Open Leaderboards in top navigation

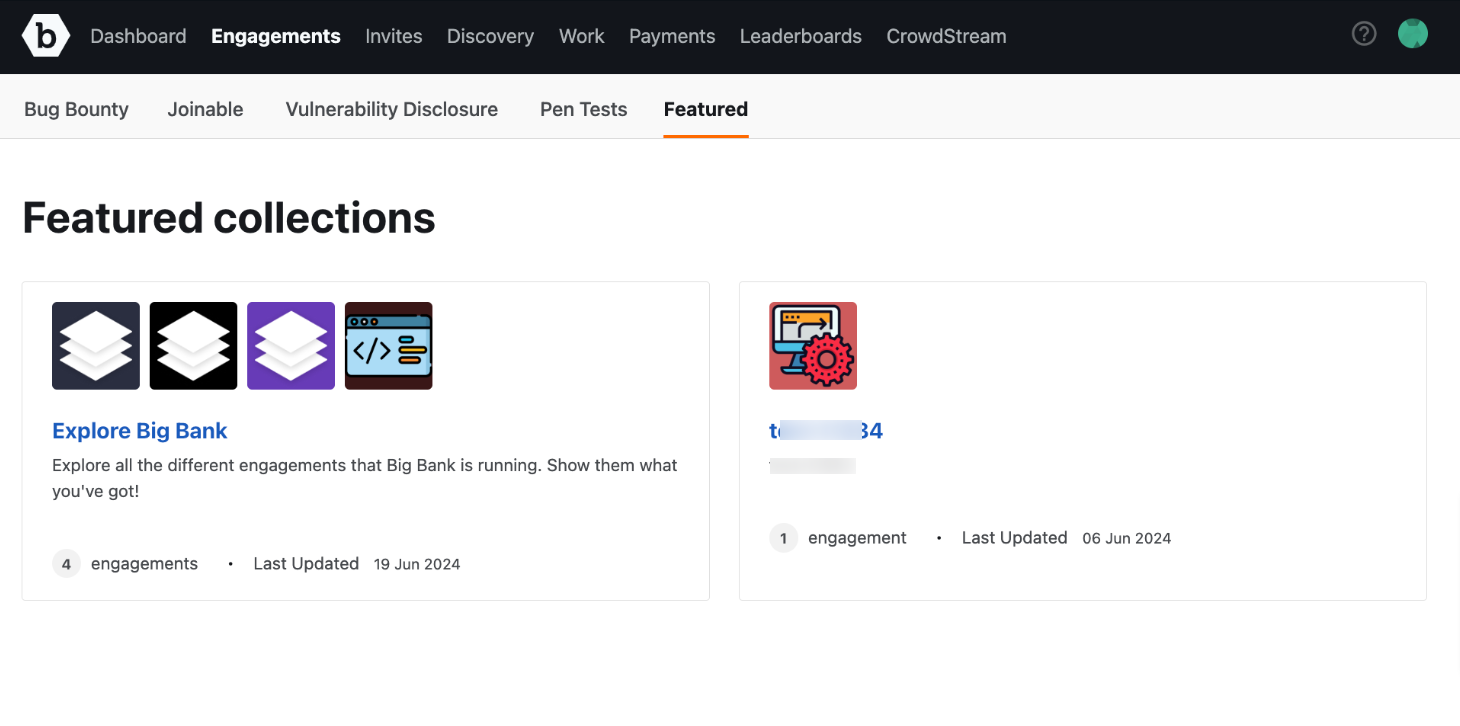click(x=801, y=36)
